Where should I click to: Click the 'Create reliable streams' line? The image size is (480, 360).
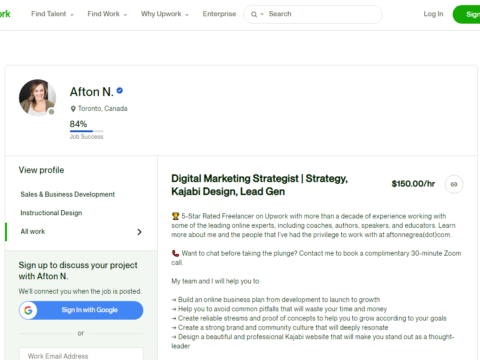click(x=309, y=318)
